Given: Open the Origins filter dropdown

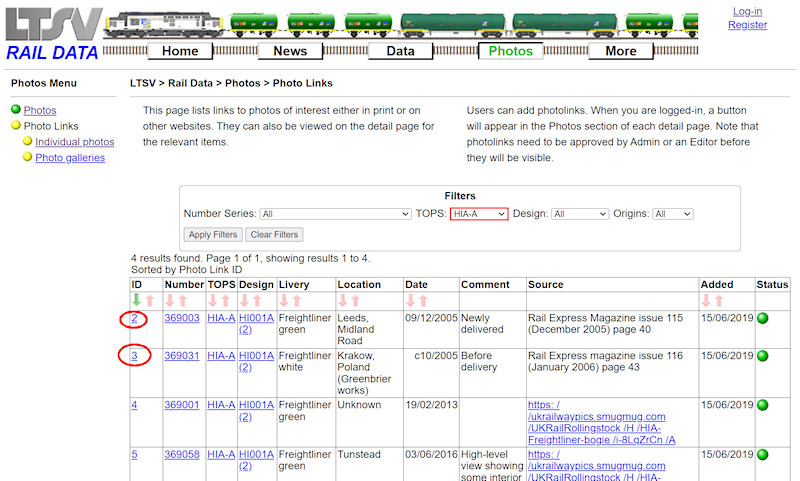Looking at the screenshot, I should click(673, 214).
